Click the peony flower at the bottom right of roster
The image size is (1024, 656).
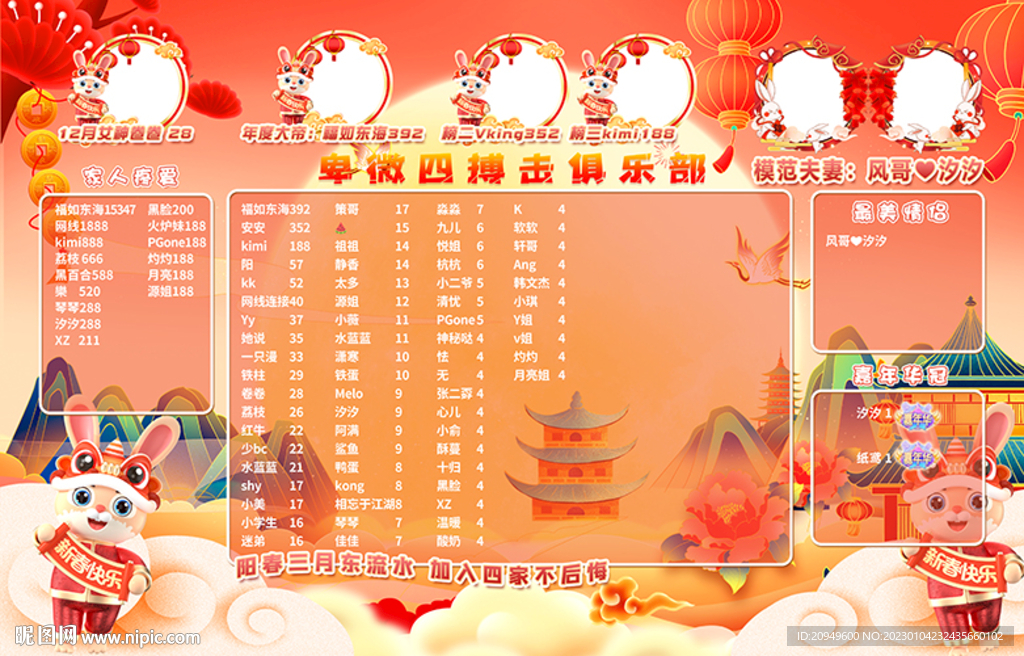(725, 520)
